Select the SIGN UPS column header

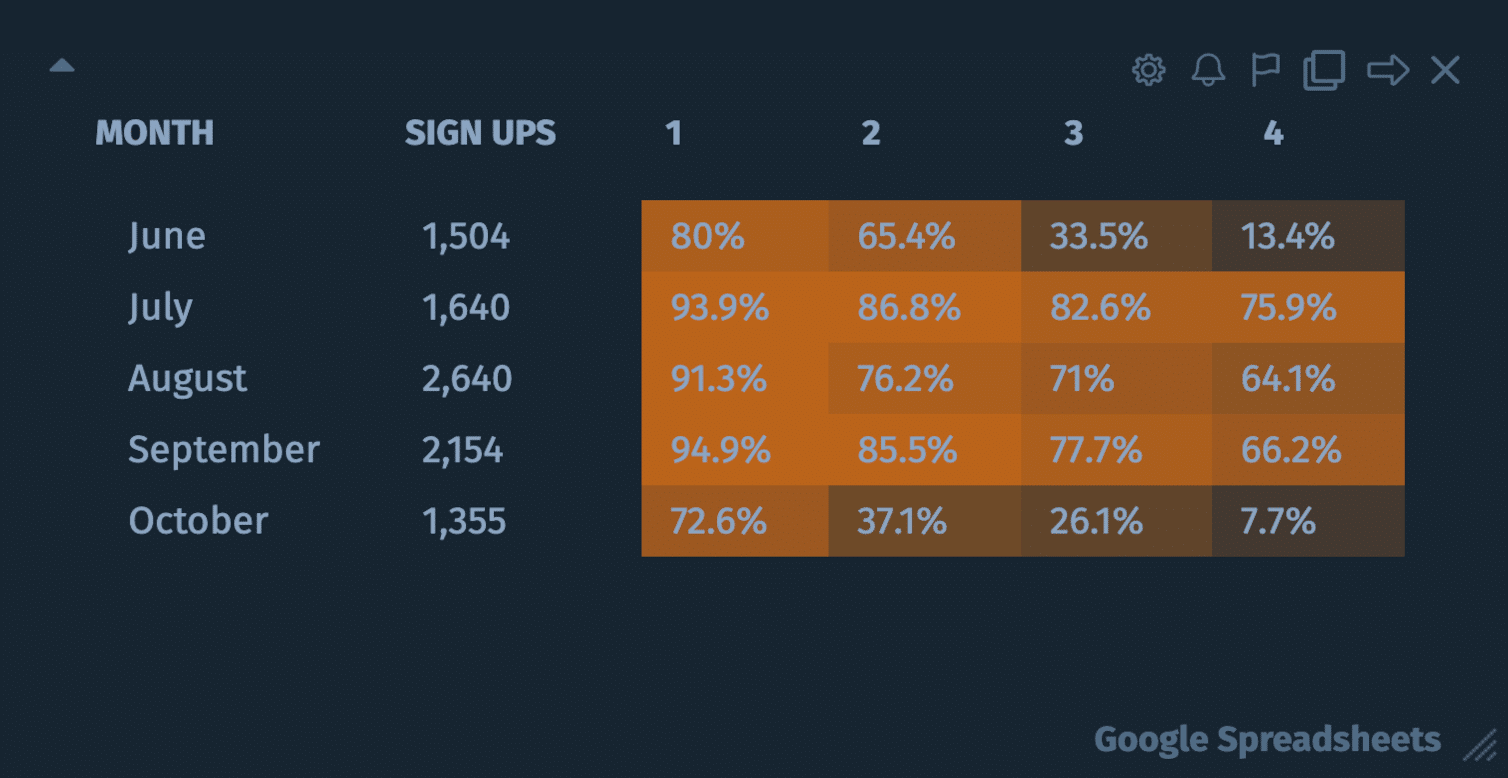480,133
